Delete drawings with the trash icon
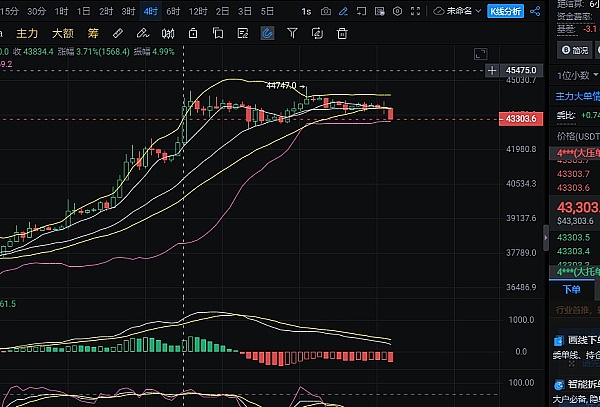Screen dimensions: 600x407 (342, 32)
